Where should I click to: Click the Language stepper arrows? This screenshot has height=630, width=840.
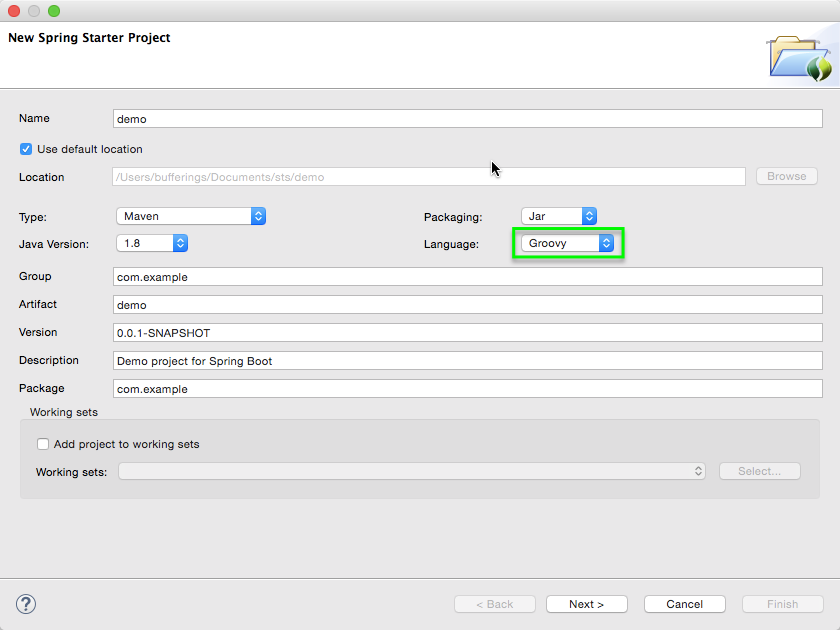pos(606,242)
